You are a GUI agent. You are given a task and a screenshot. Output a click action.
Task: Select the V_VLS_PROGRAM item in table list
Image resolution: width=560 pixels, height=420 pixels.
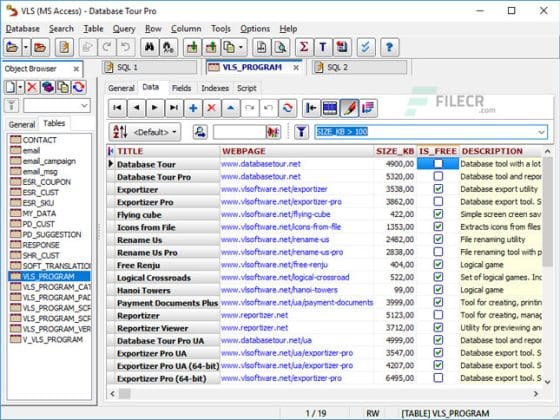(52, 339)
